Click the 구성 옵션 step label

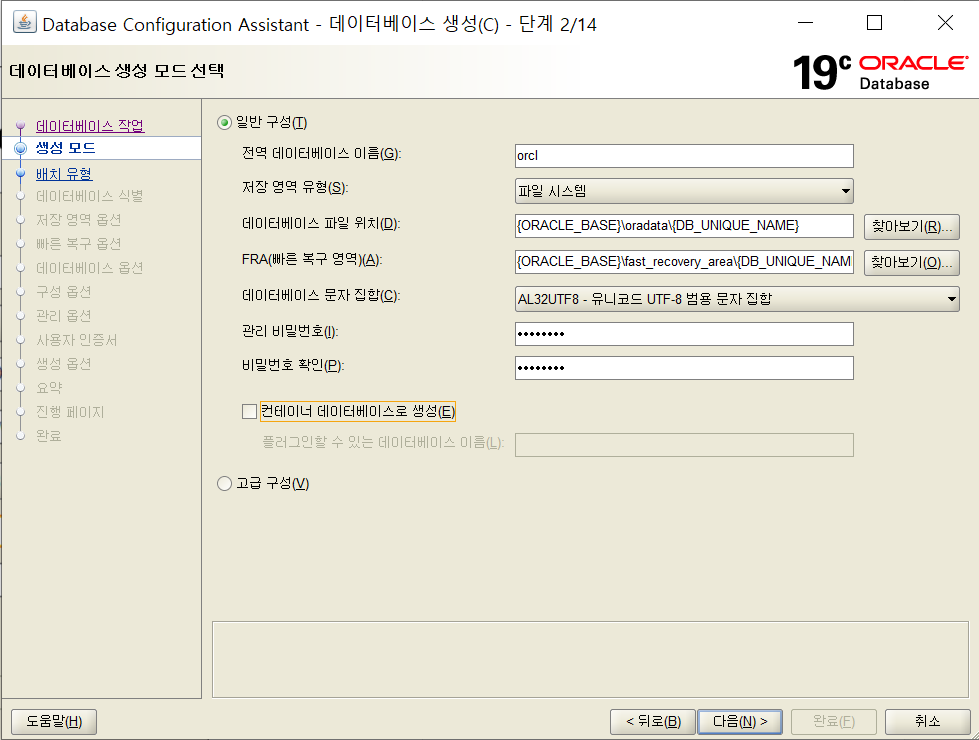click(63, 292)
